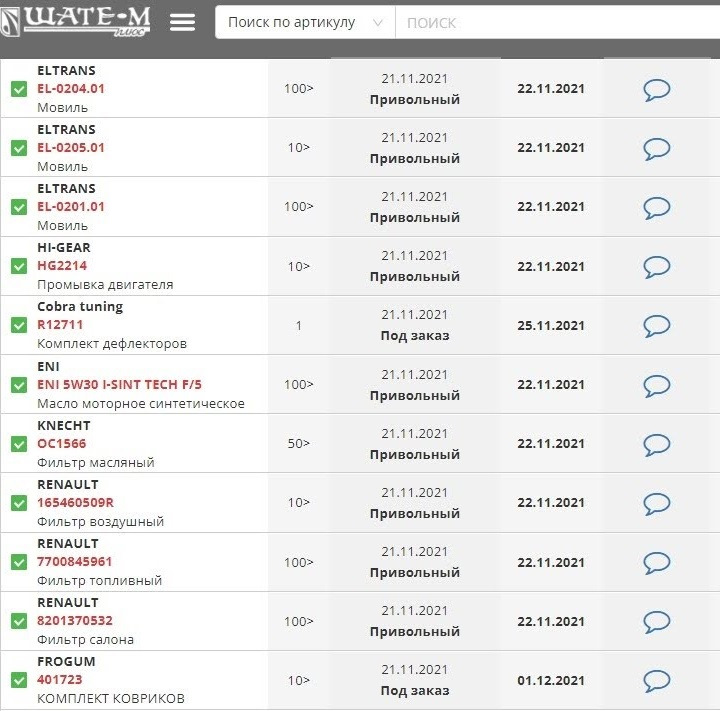Viewport: 720px width, 711px height.
Task: Expand the Поиск по артикулу dropdown
Action: 305,22
